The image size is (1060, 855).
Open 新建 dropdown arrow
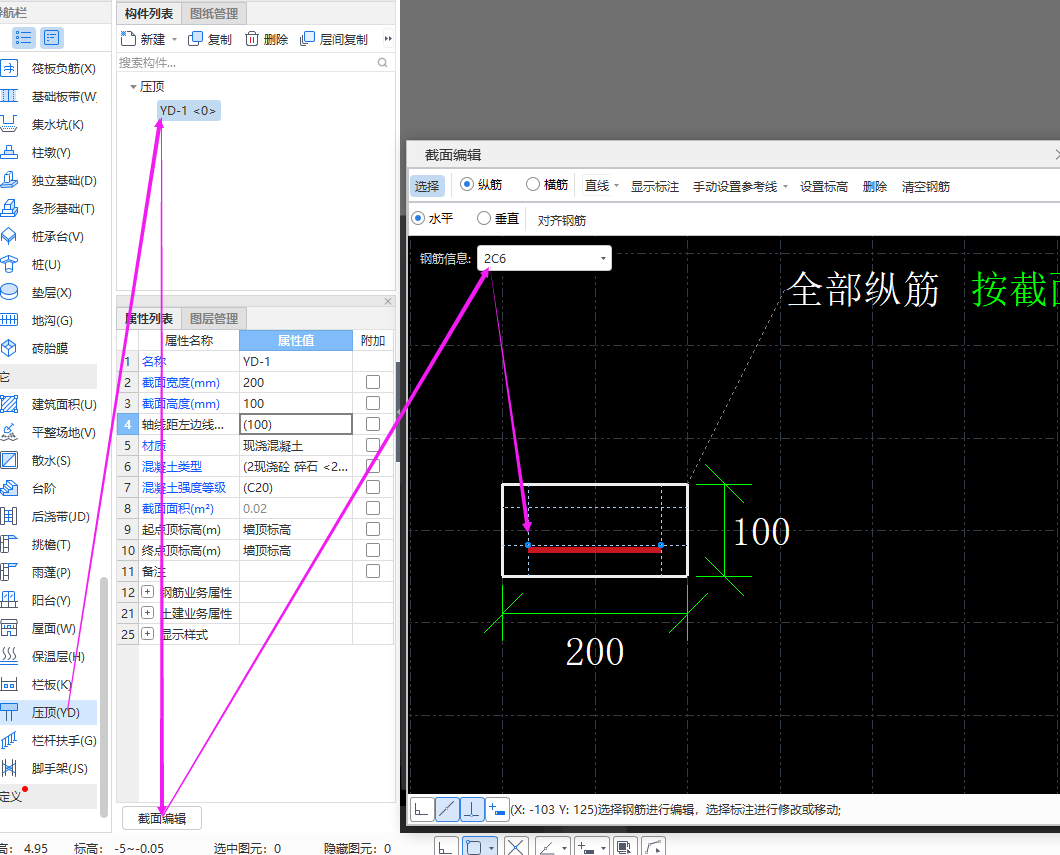click(x=174, y=40)
